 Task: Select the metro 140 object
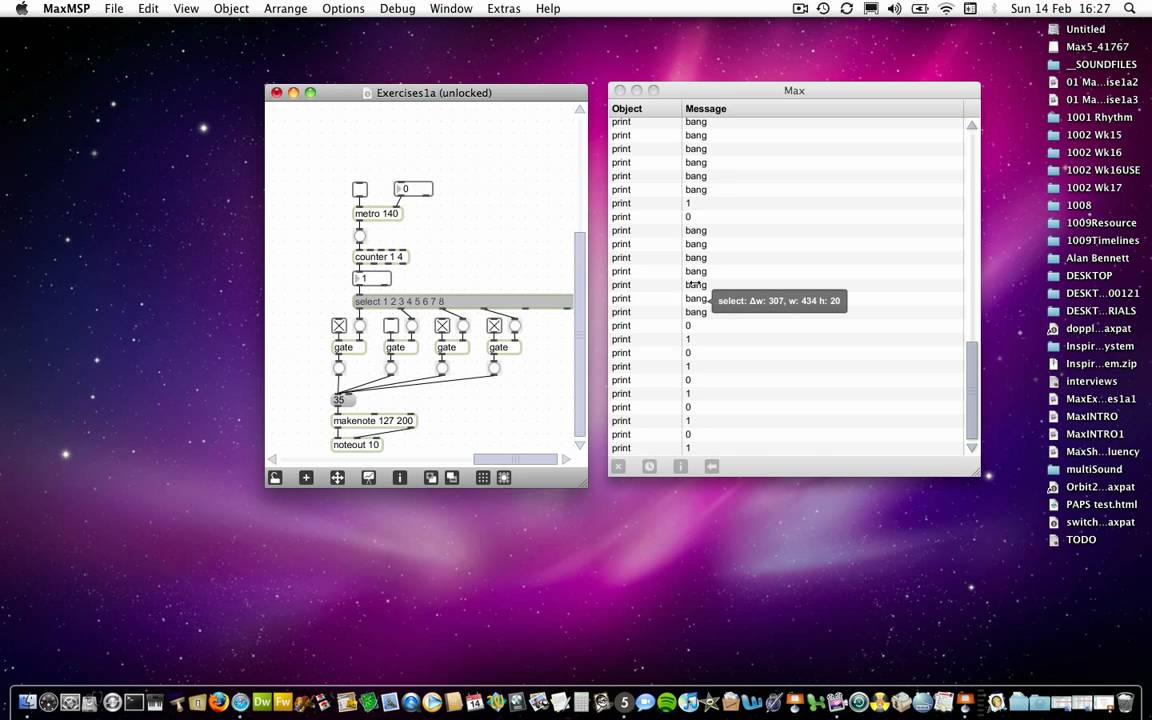point(378,214)
